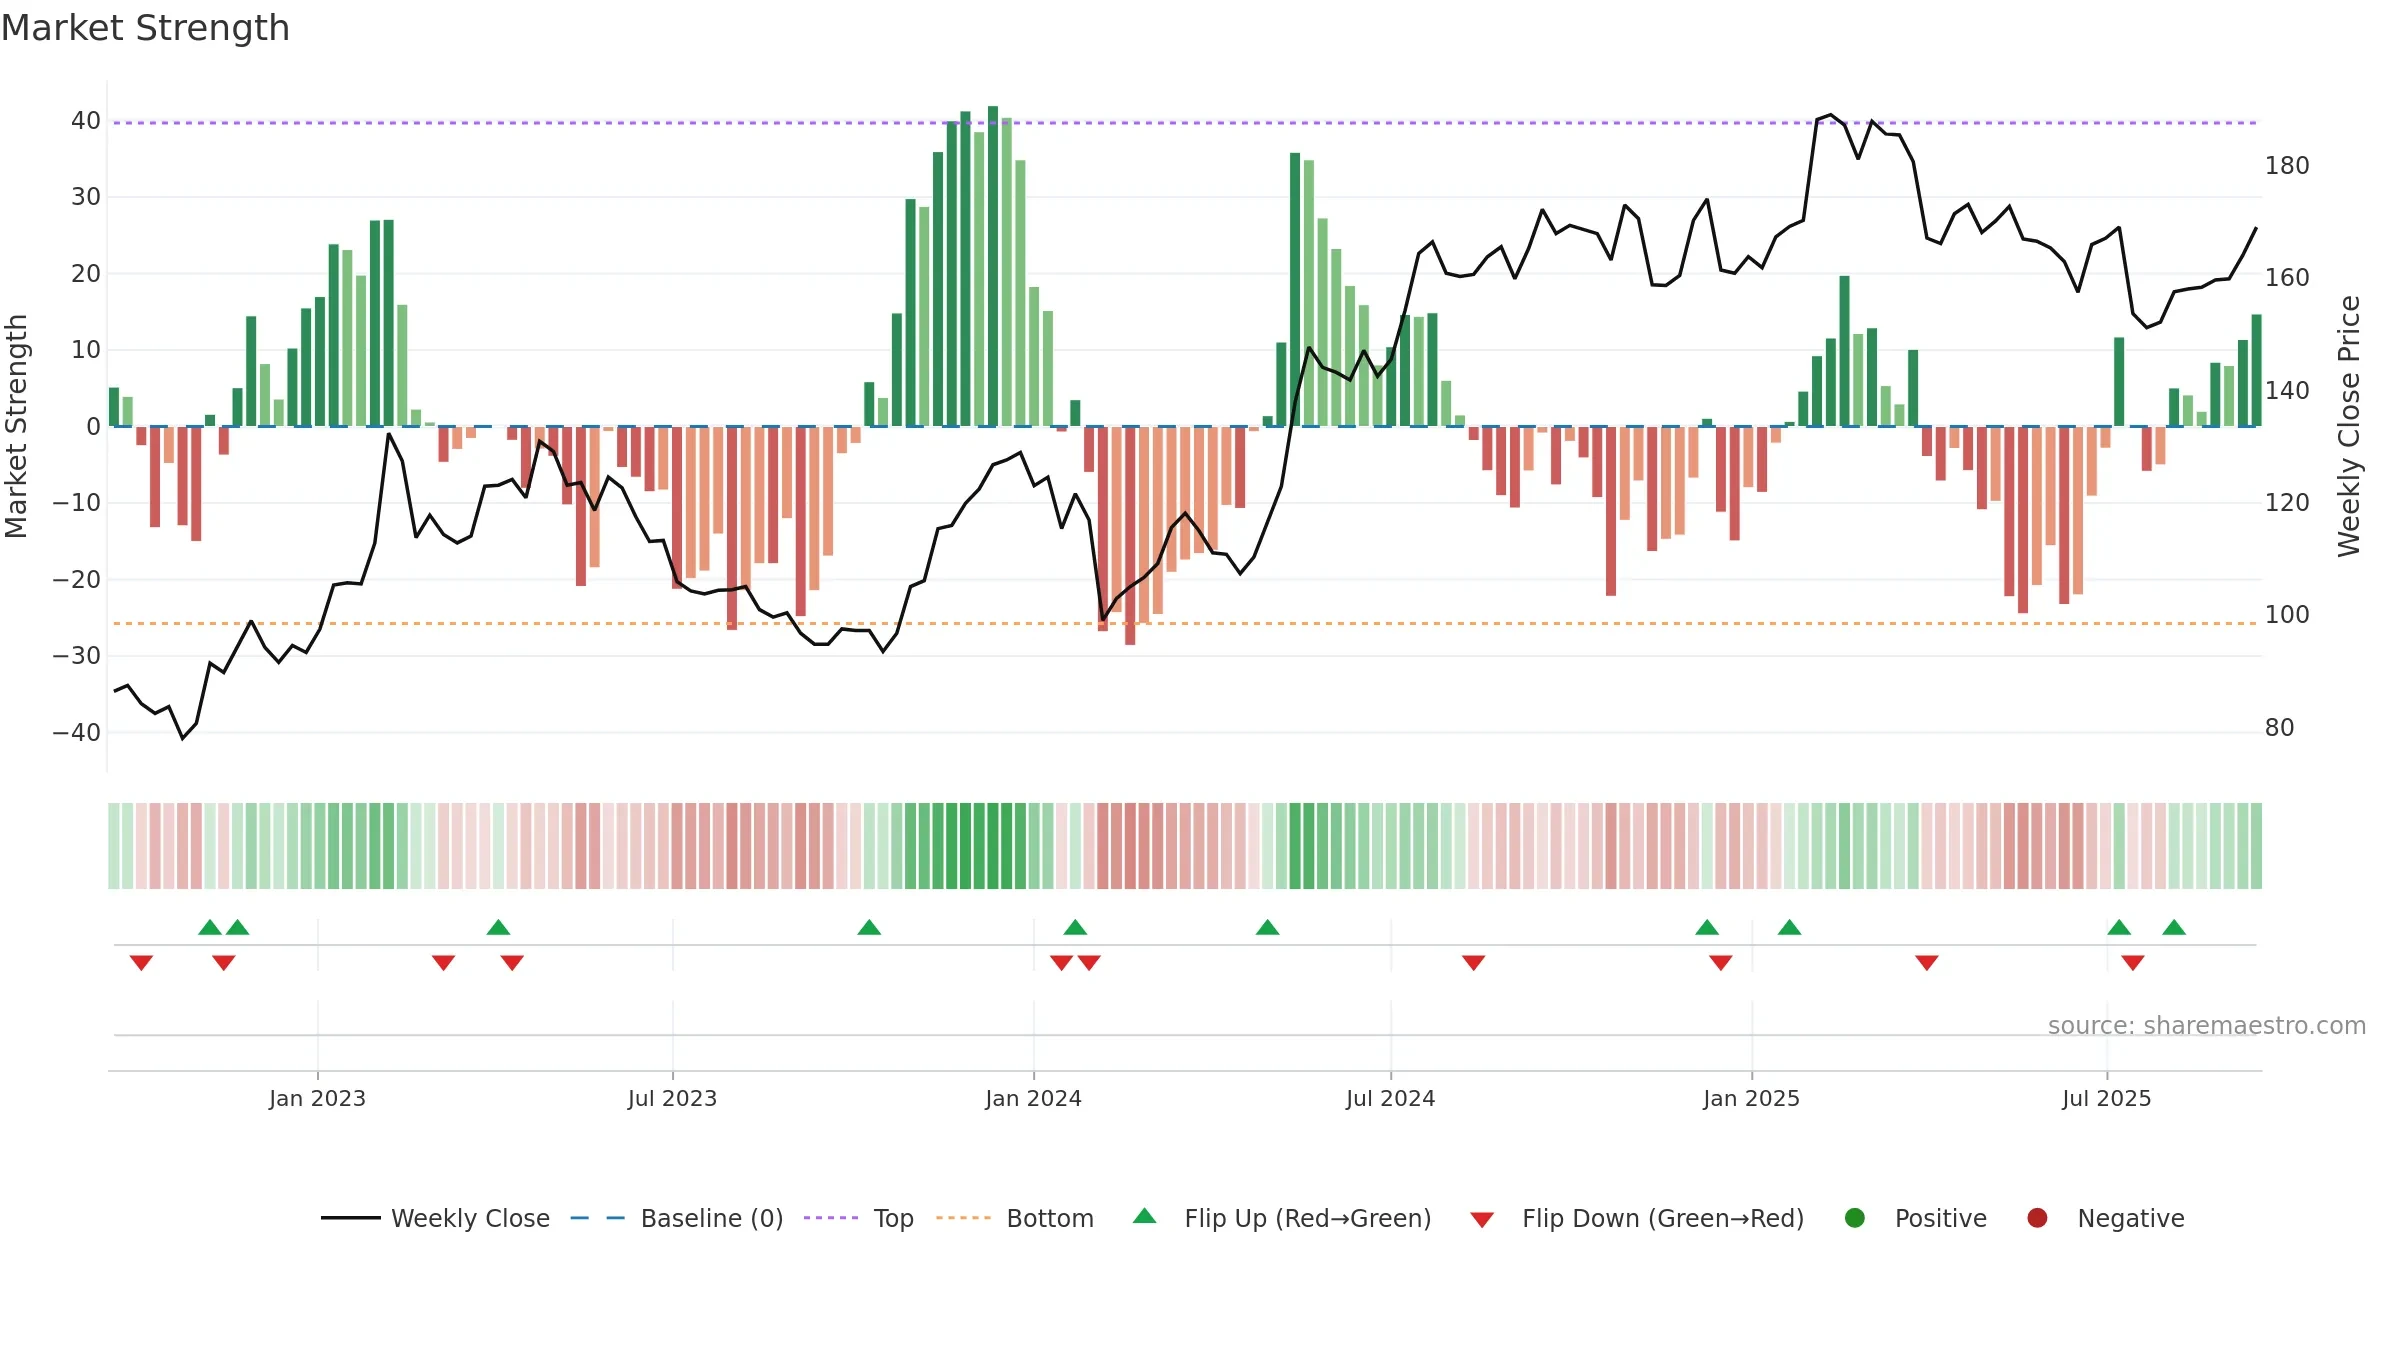
Task: Click the final green bar at chart's right edge
Action: click(x=2256, y=370)
